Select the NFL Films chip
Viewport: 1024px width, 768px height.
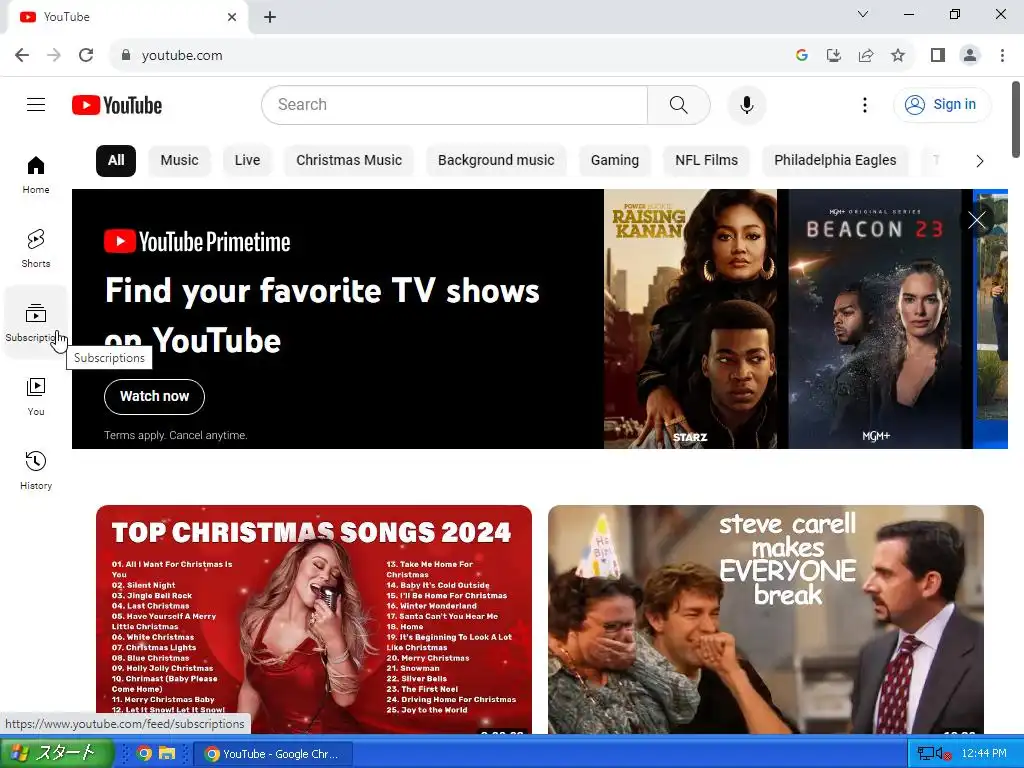point(707,161)
